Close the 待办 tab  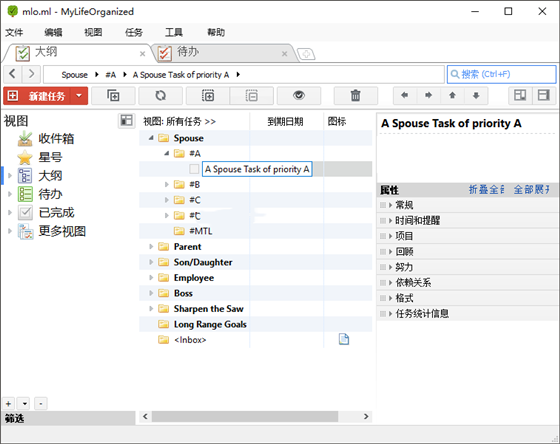pos(284,54)
